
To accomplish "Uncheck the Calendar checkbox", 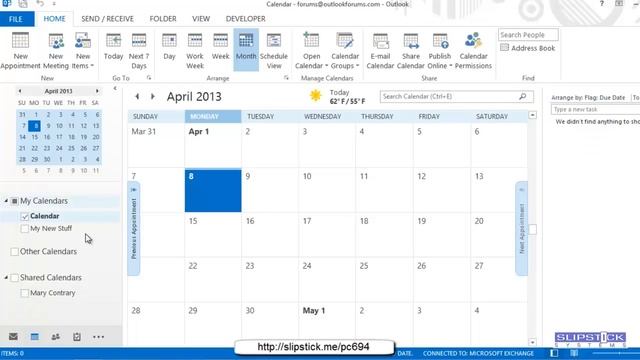I will [24, 216].
